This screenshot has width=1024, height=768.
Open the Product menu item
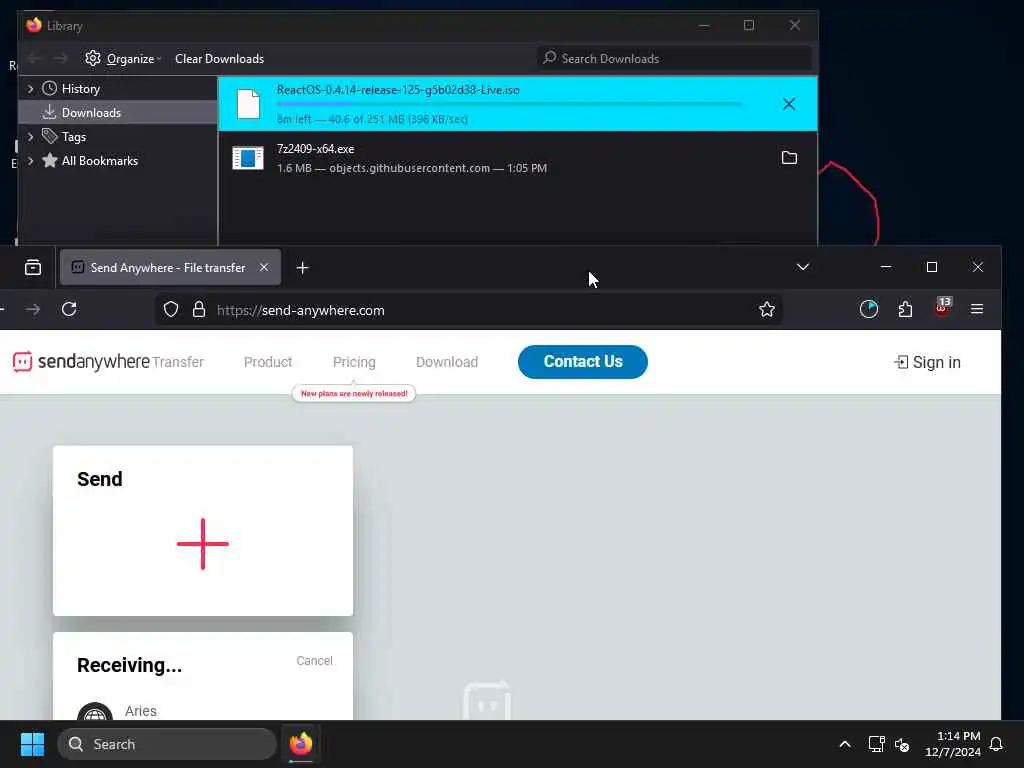tap(268, 362)
